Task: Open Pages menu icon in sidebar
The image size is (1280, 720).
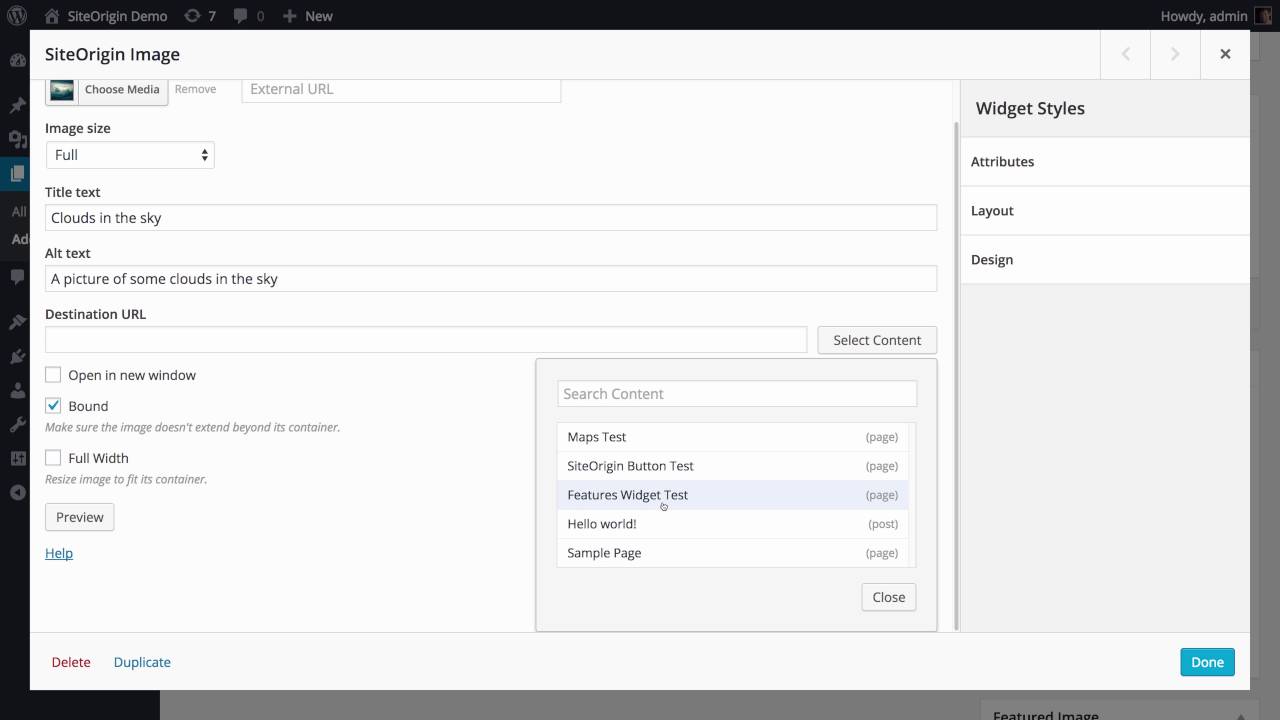Action: (x=17, y=173)
